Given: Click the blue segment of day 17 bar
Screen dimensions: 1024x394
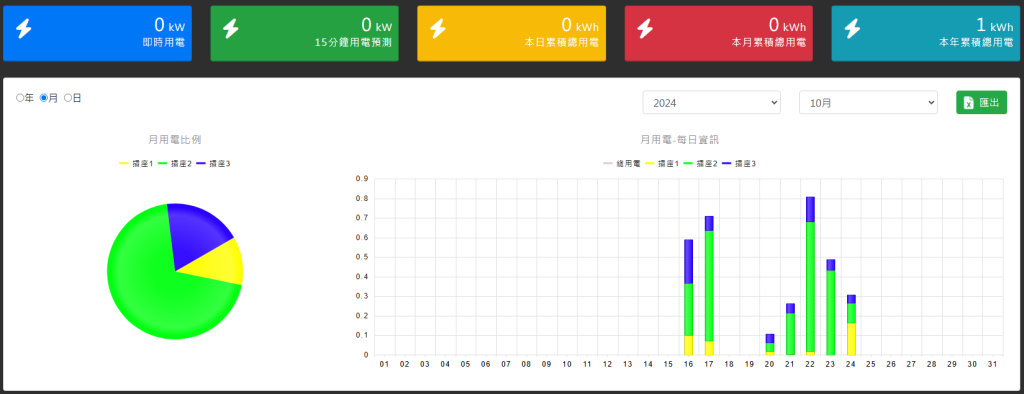Looking at the screenshot, I should point(709,223).
